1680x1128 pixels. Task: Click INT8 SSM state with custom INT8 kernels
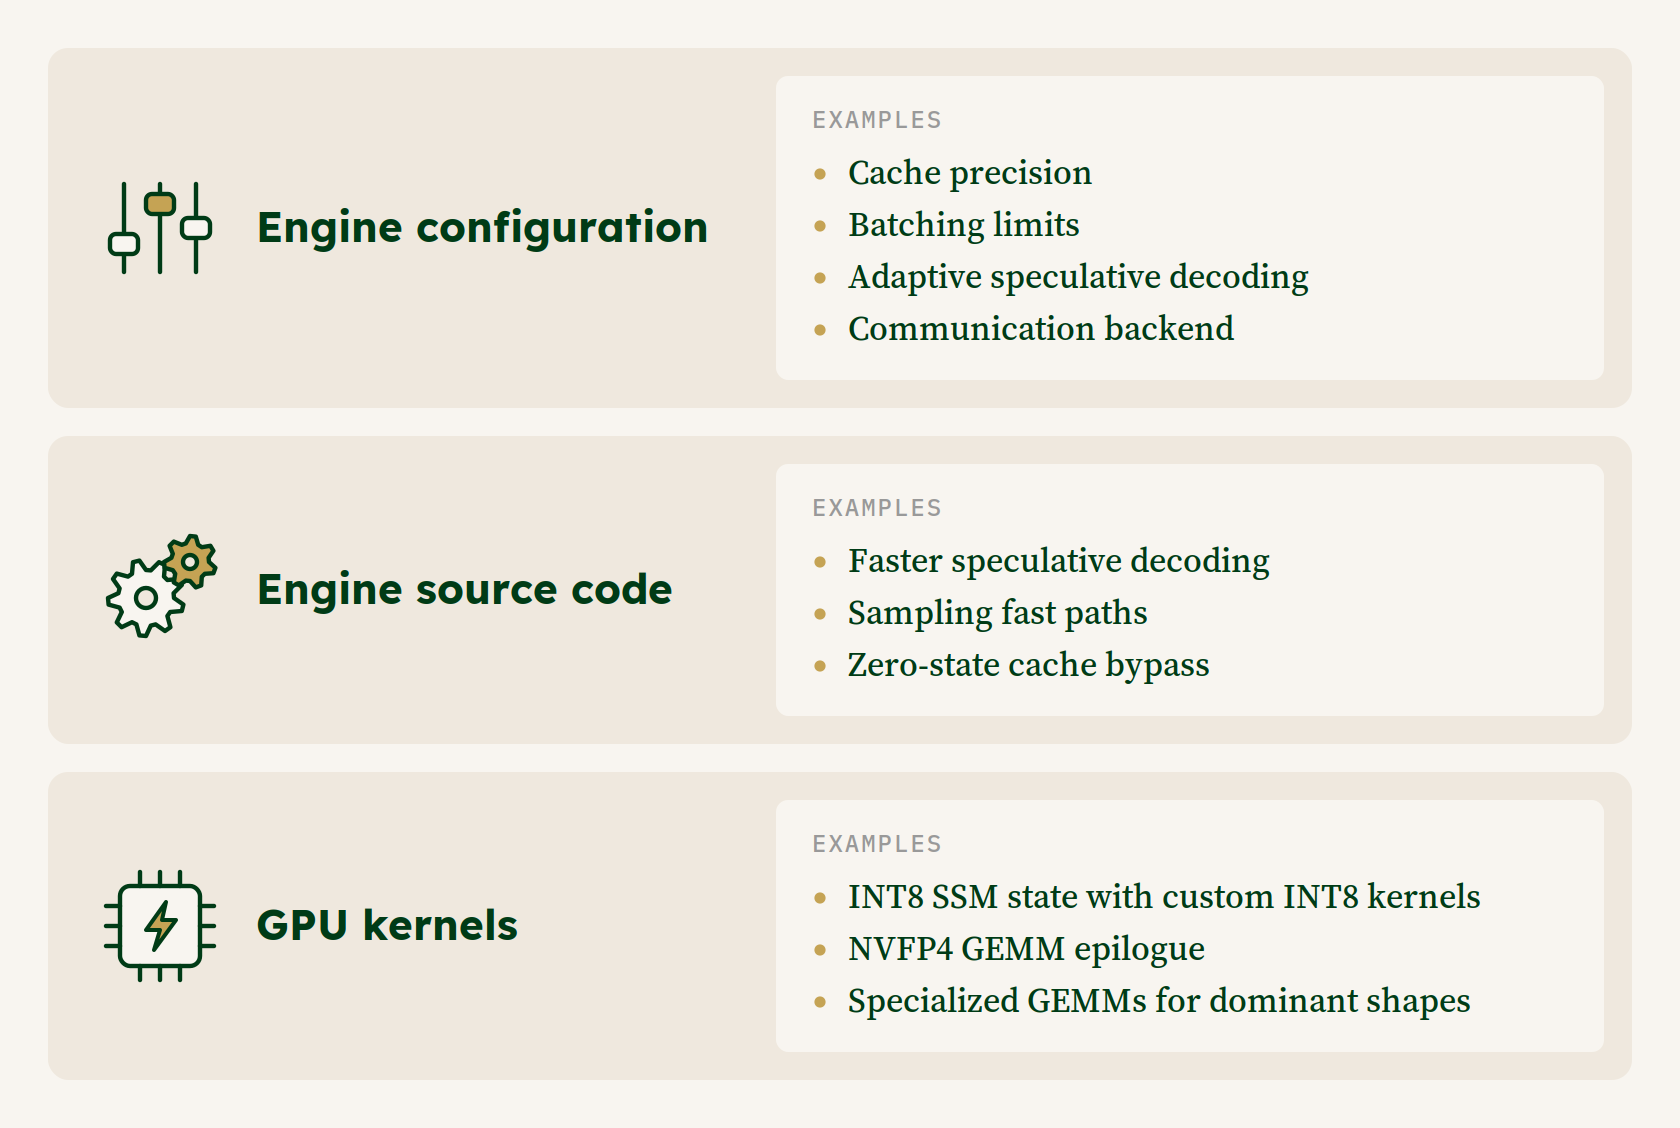tap(1164, 896)
